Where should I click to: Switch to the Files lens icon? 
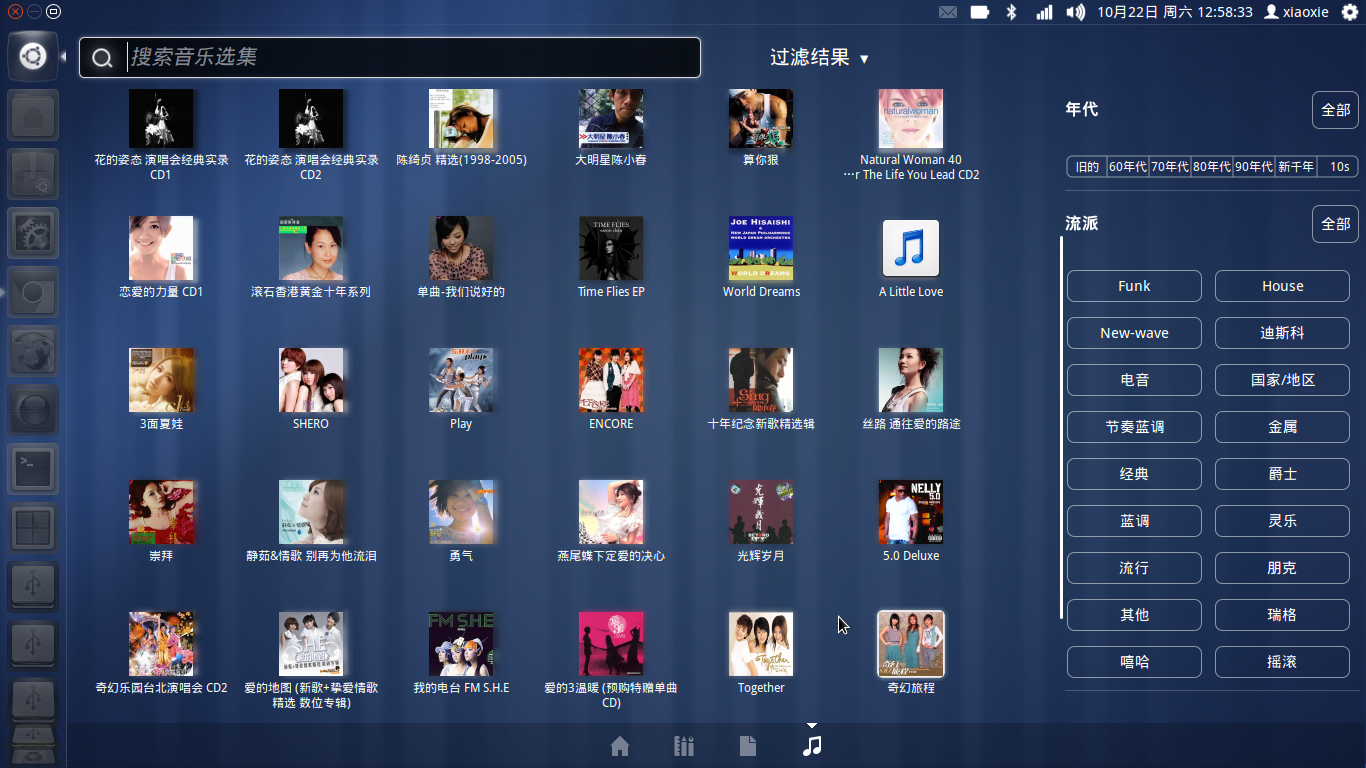coord(748,746)
